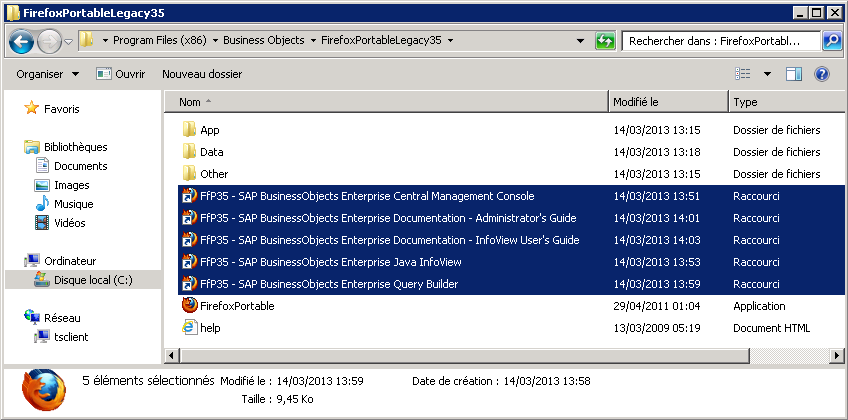Open Documents library

(x=81, y=166)
